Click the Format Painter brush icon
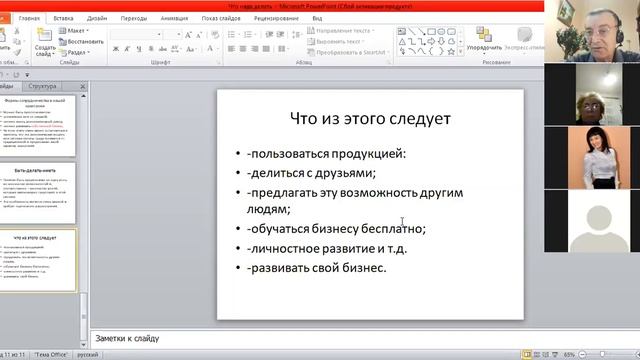 (x=17, y=52)
